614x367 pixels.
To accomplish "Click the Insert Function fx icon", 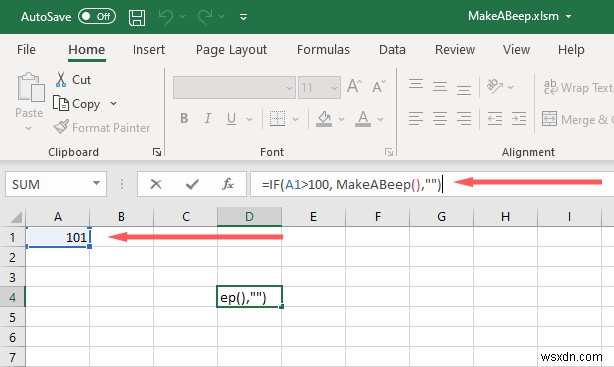I will pyautogui.click(x=228, y=184).
